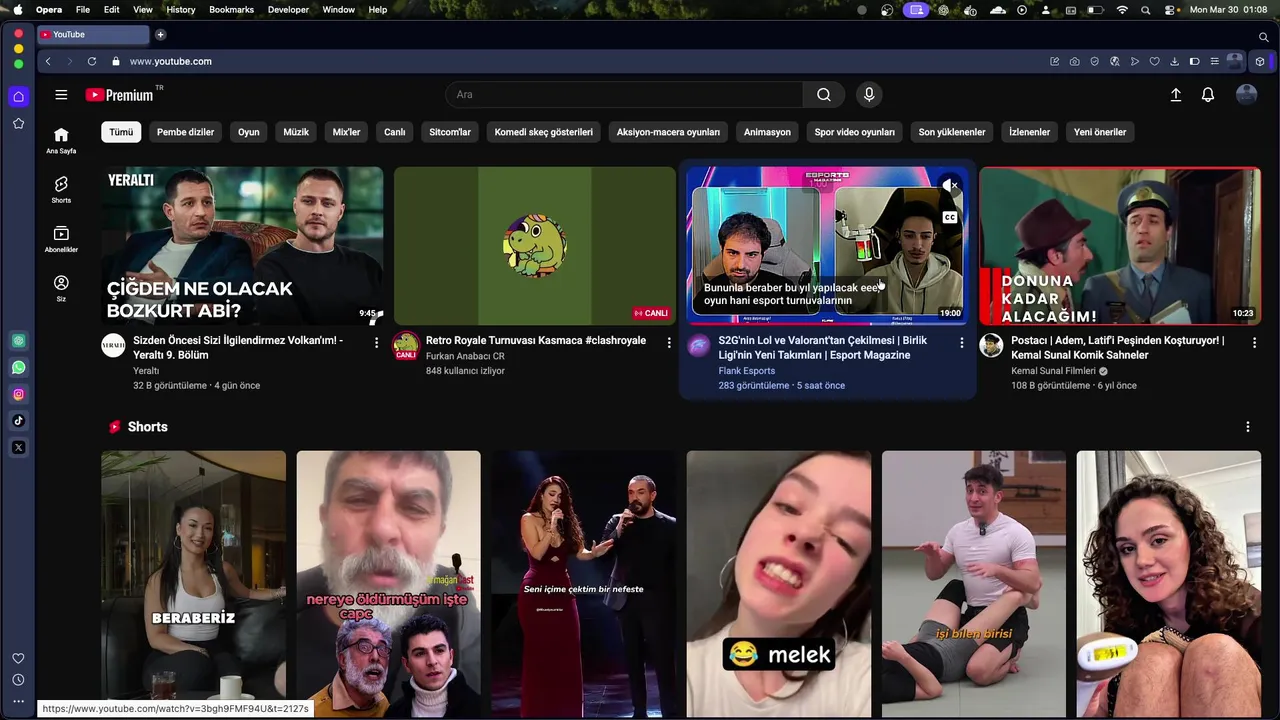Open the Donuna Kadar Alacağım thumbnail

point(1120,246)
